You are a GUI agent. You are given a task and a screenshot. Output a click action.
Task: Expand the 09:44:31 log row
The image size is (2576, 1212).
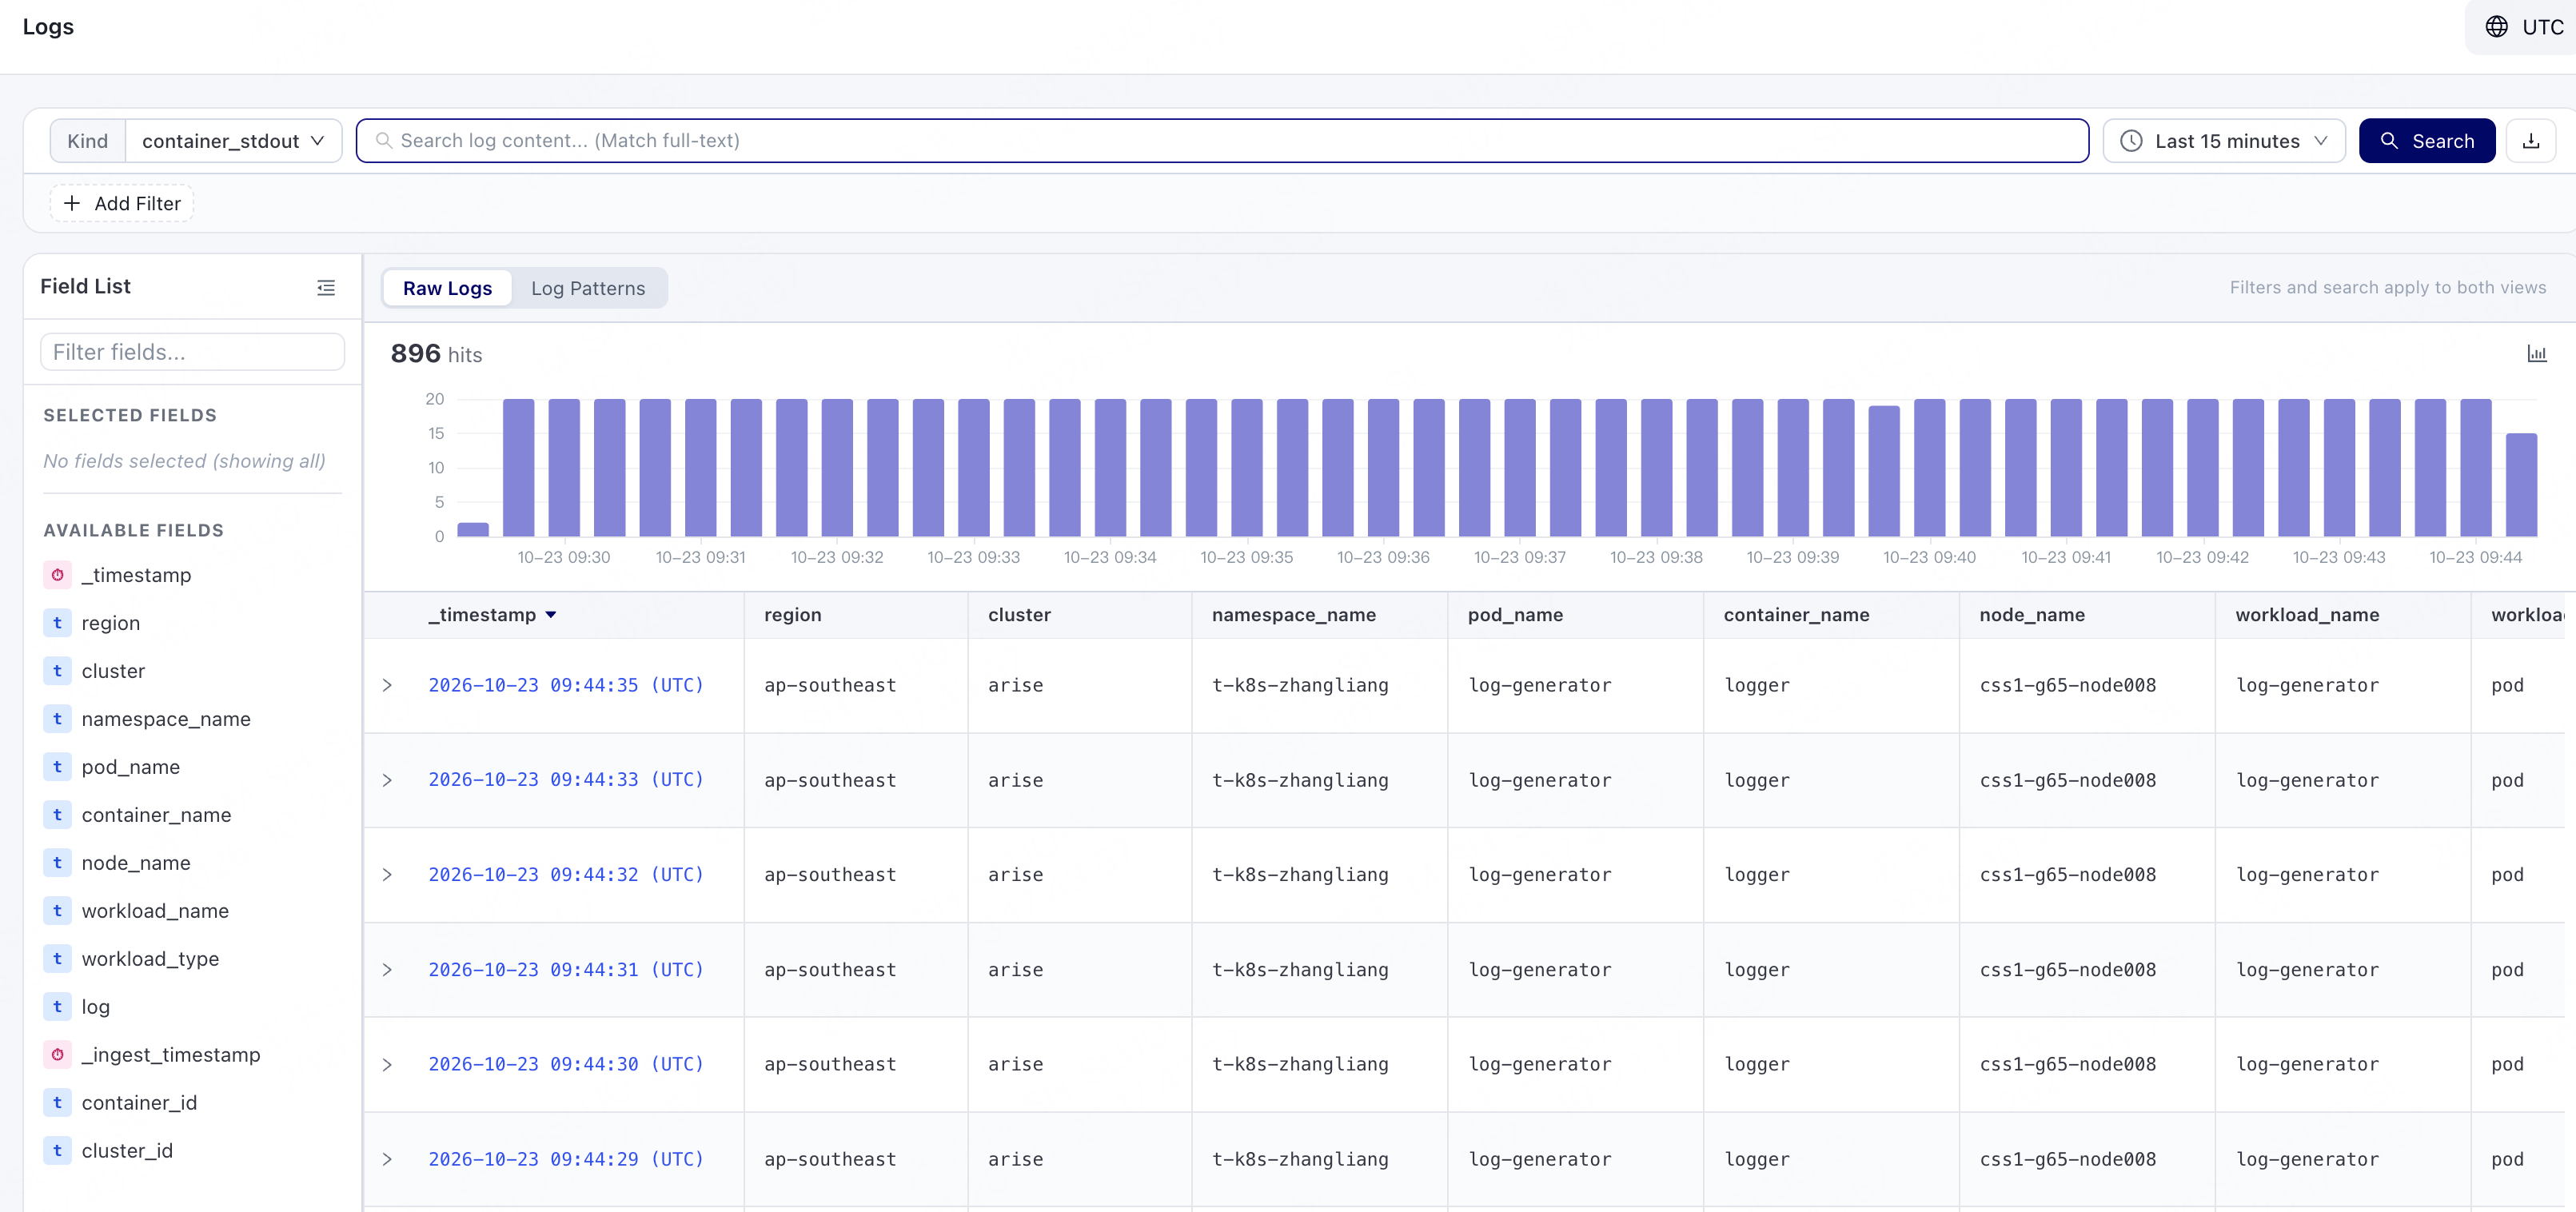tap(387, 970)
